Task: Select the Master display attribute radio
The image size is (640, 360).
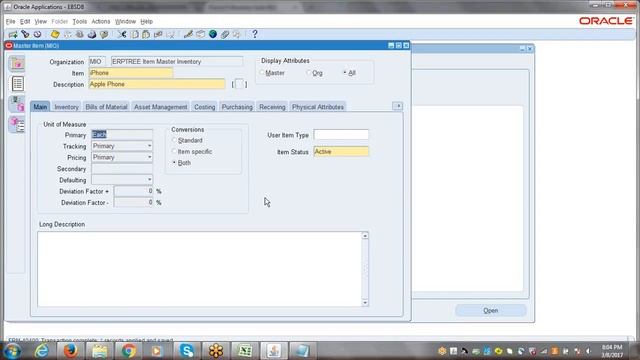Action: 262,73
